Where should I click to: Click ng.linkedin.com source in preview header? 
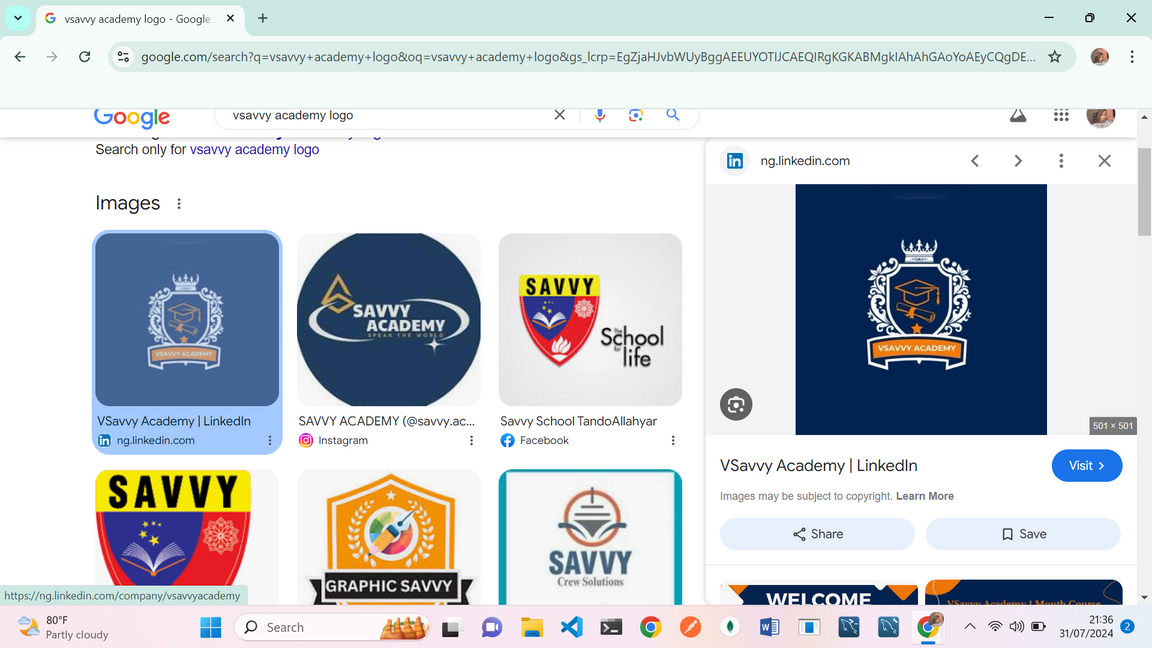pyautogui.click(x=804, y=161)
